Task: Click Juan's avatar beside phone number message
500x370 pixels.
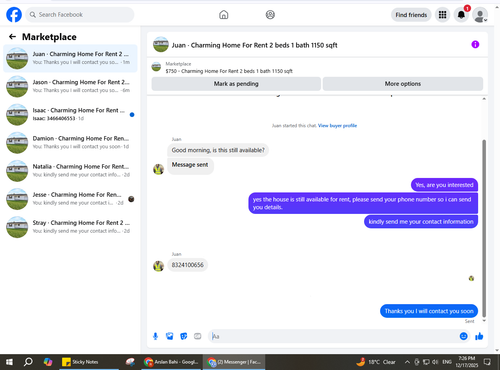Action: (158, 266)
